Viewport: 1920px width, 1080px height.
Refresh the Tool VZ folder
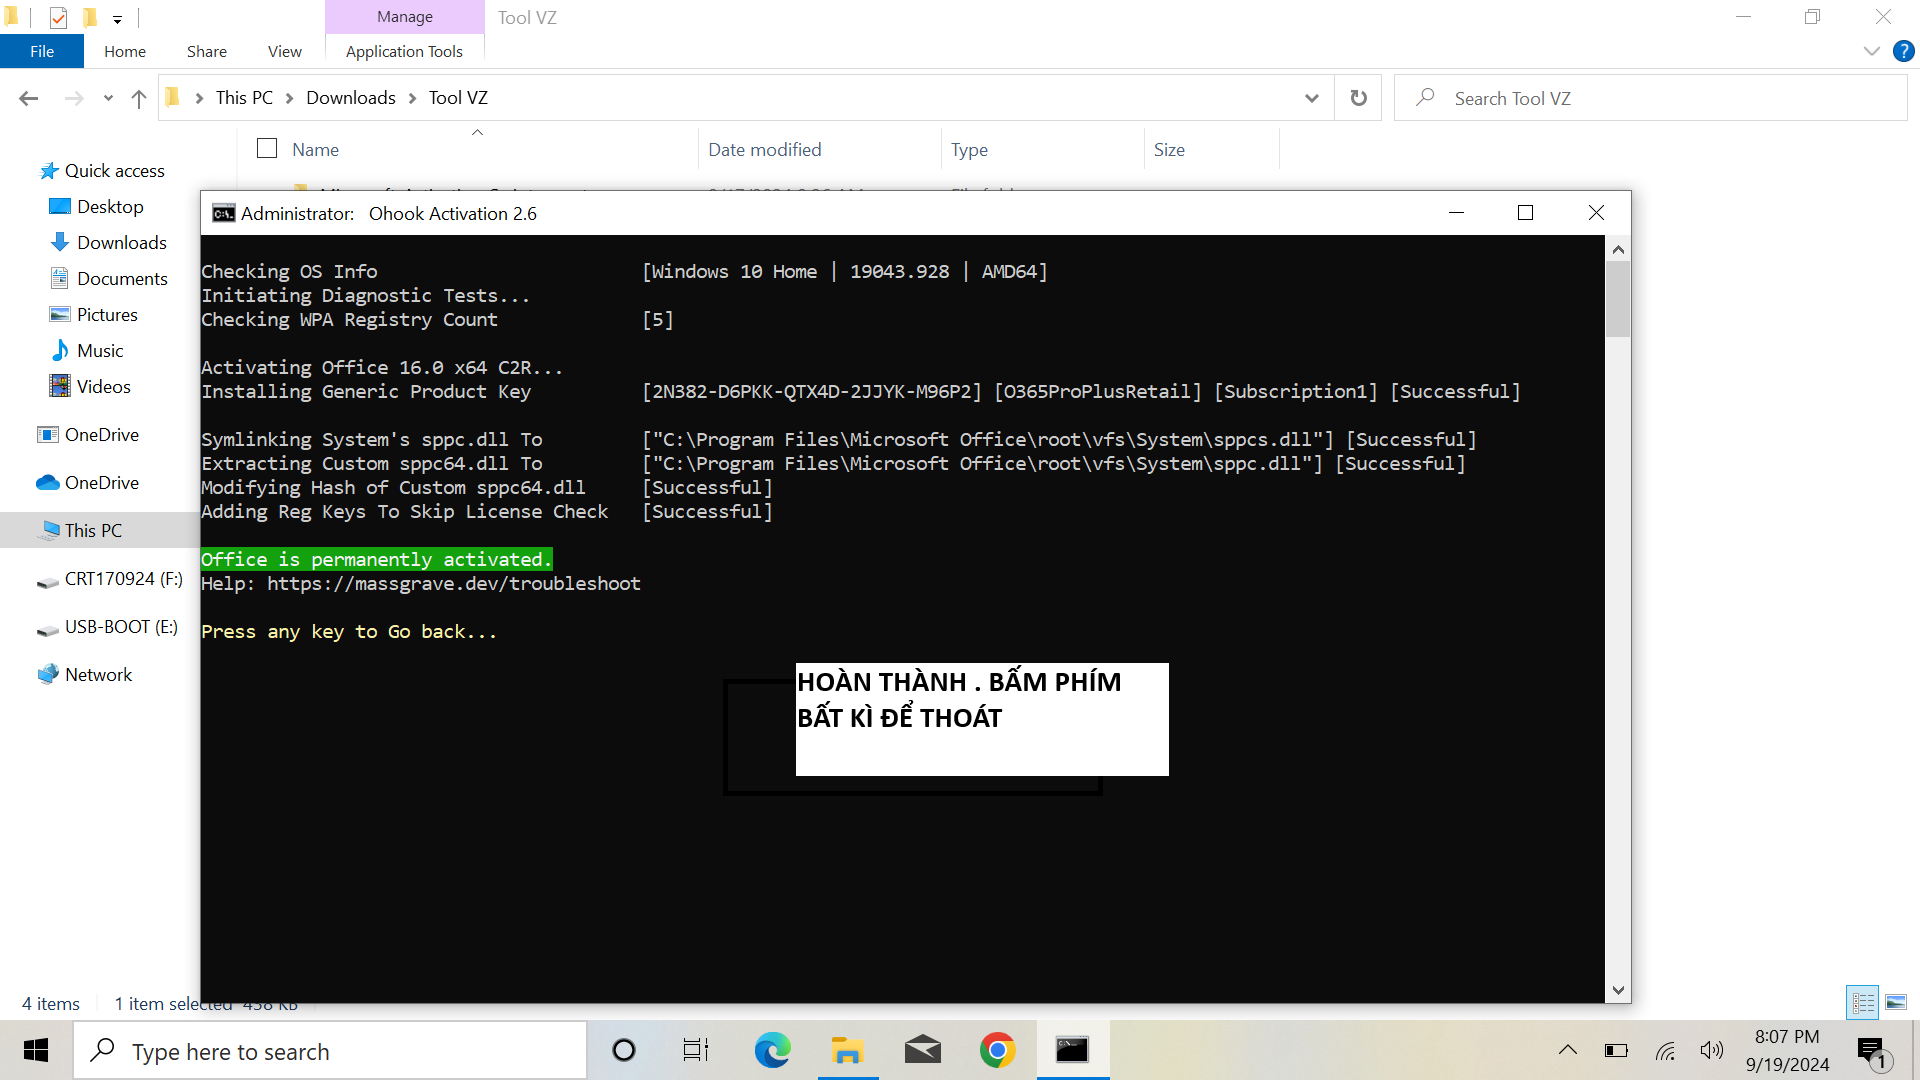coord(1358,98)
